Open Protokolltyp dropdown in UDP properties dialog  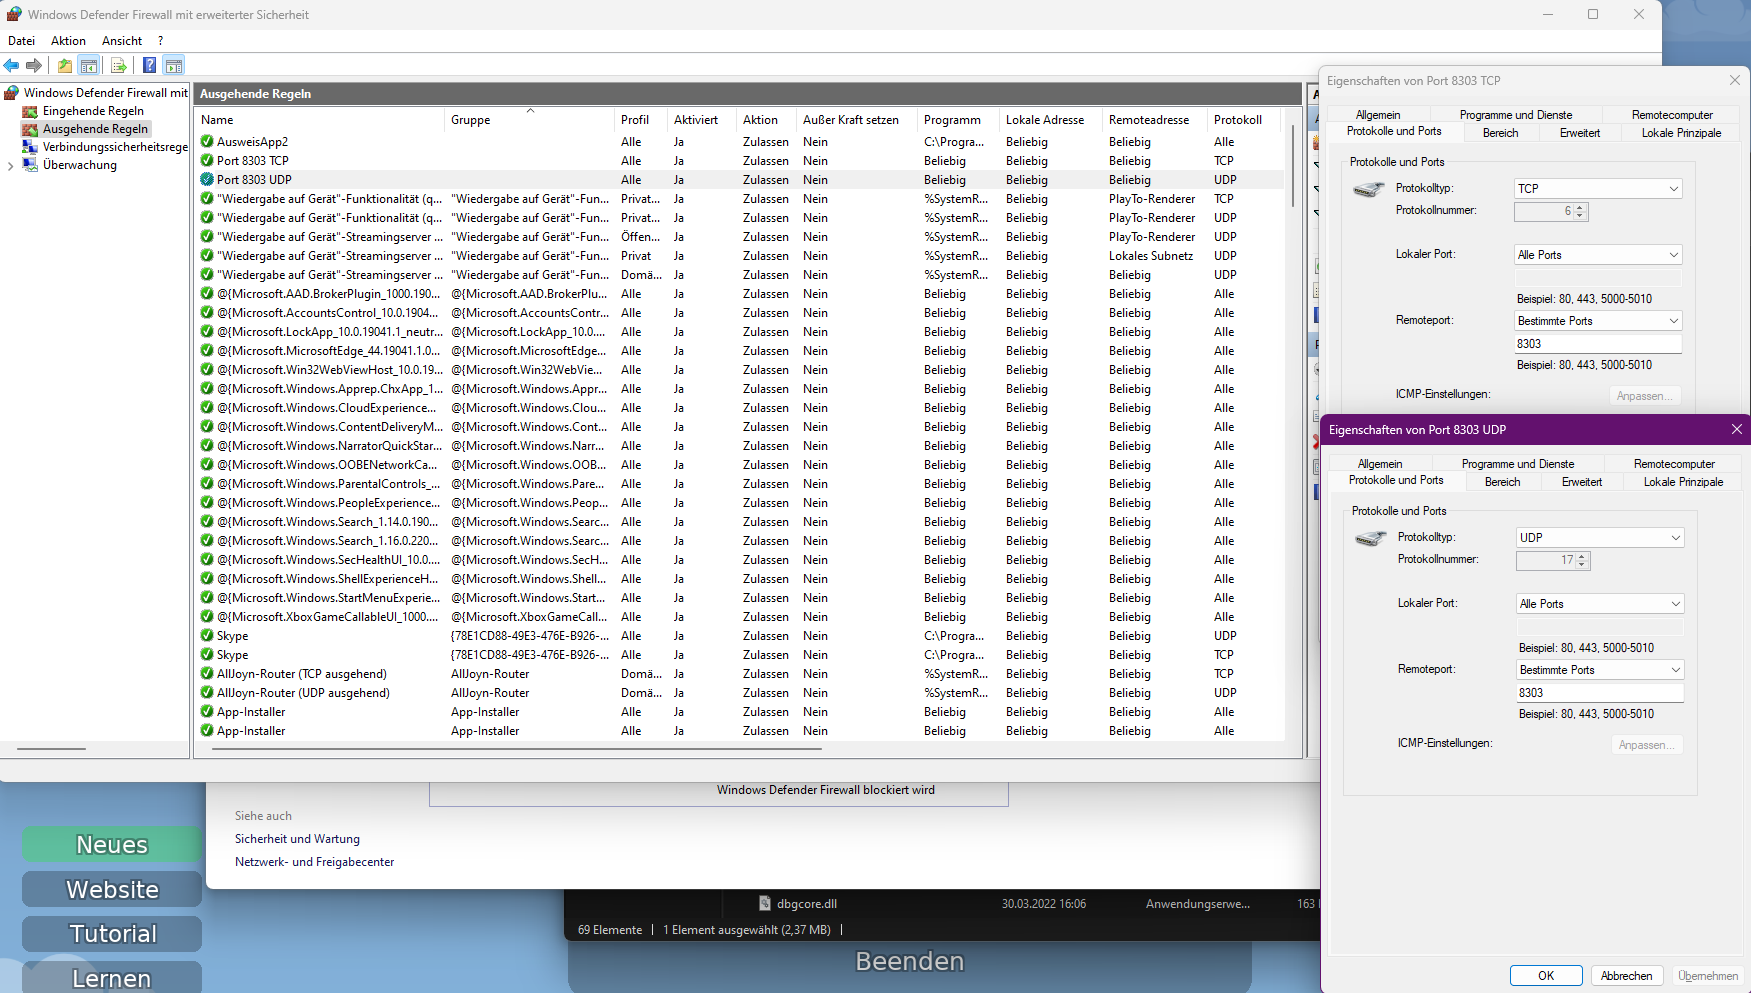pyautogui.click(x=1600, y=538)
